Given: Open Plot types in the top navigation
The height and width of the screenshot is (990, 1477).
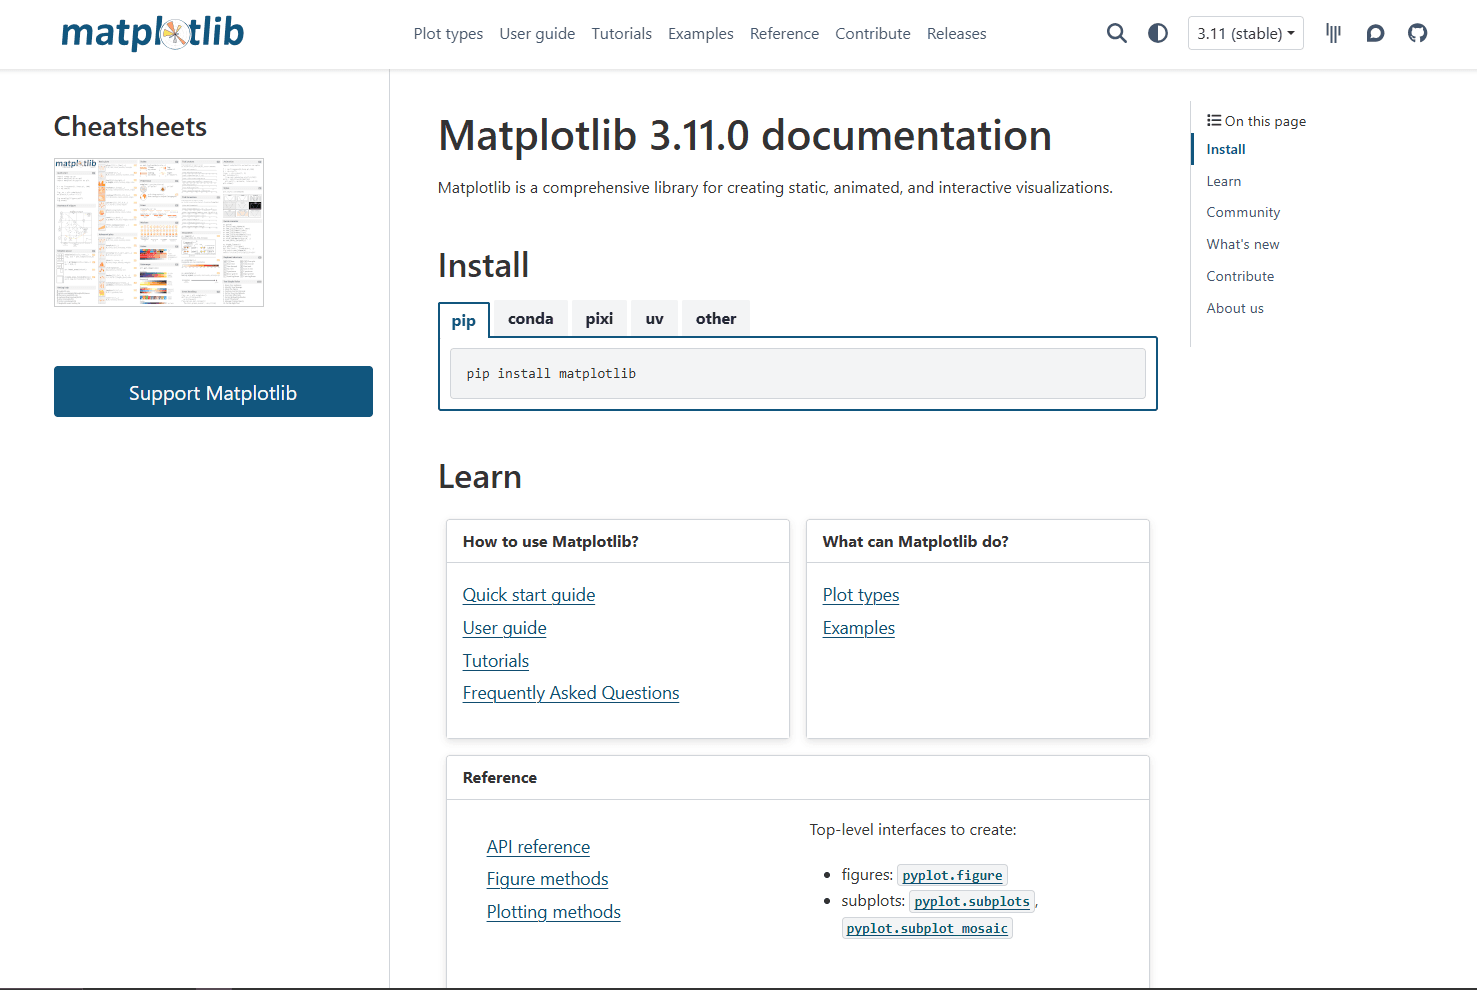Looking at the screenshot, I should [448, 34].
